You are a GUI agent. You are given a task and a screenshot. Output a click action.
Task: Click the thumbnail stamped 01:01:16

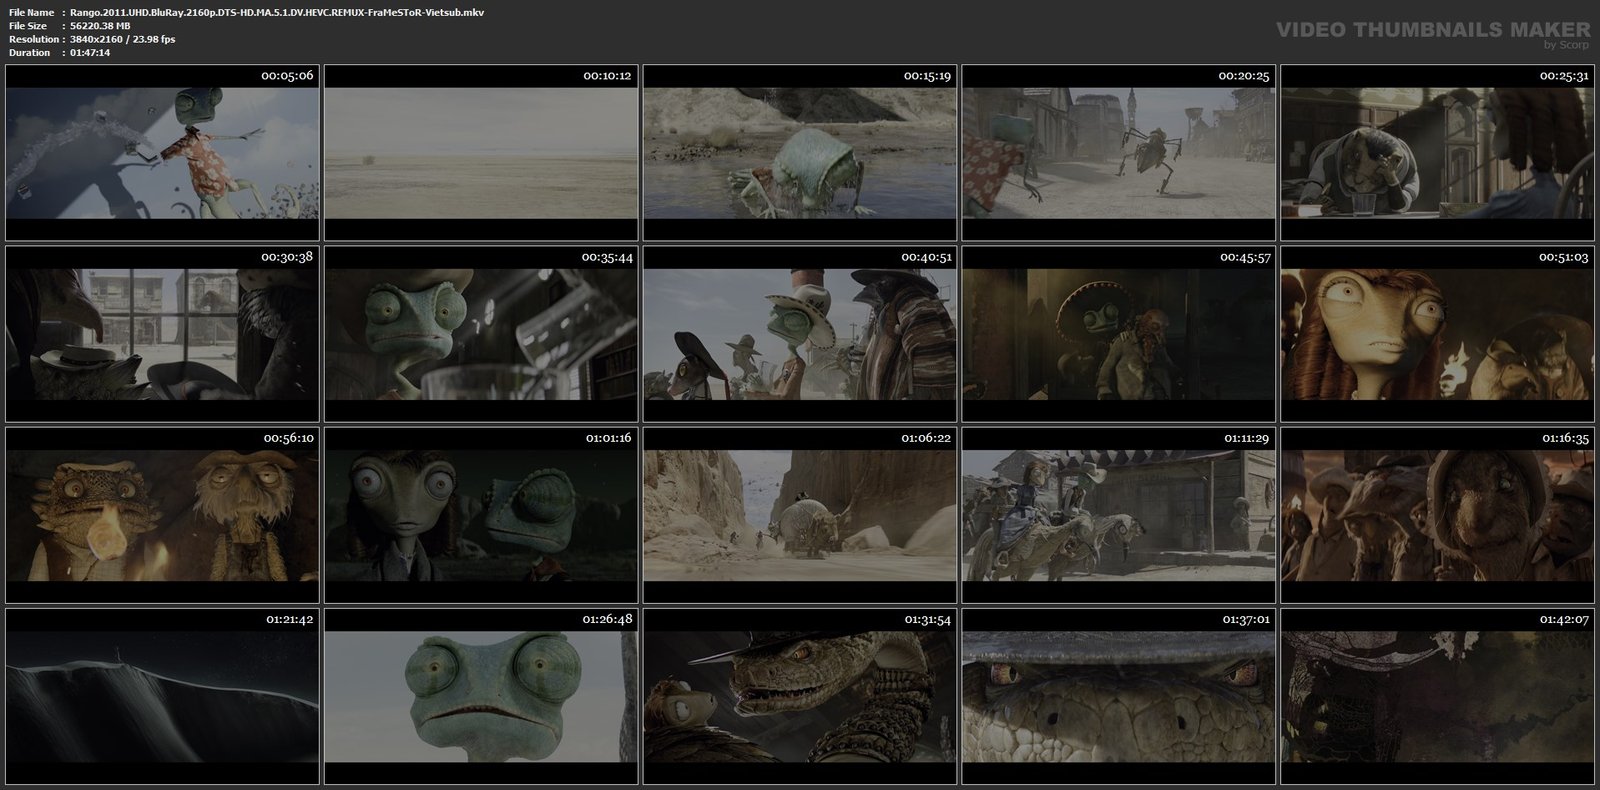pos(481,515)
